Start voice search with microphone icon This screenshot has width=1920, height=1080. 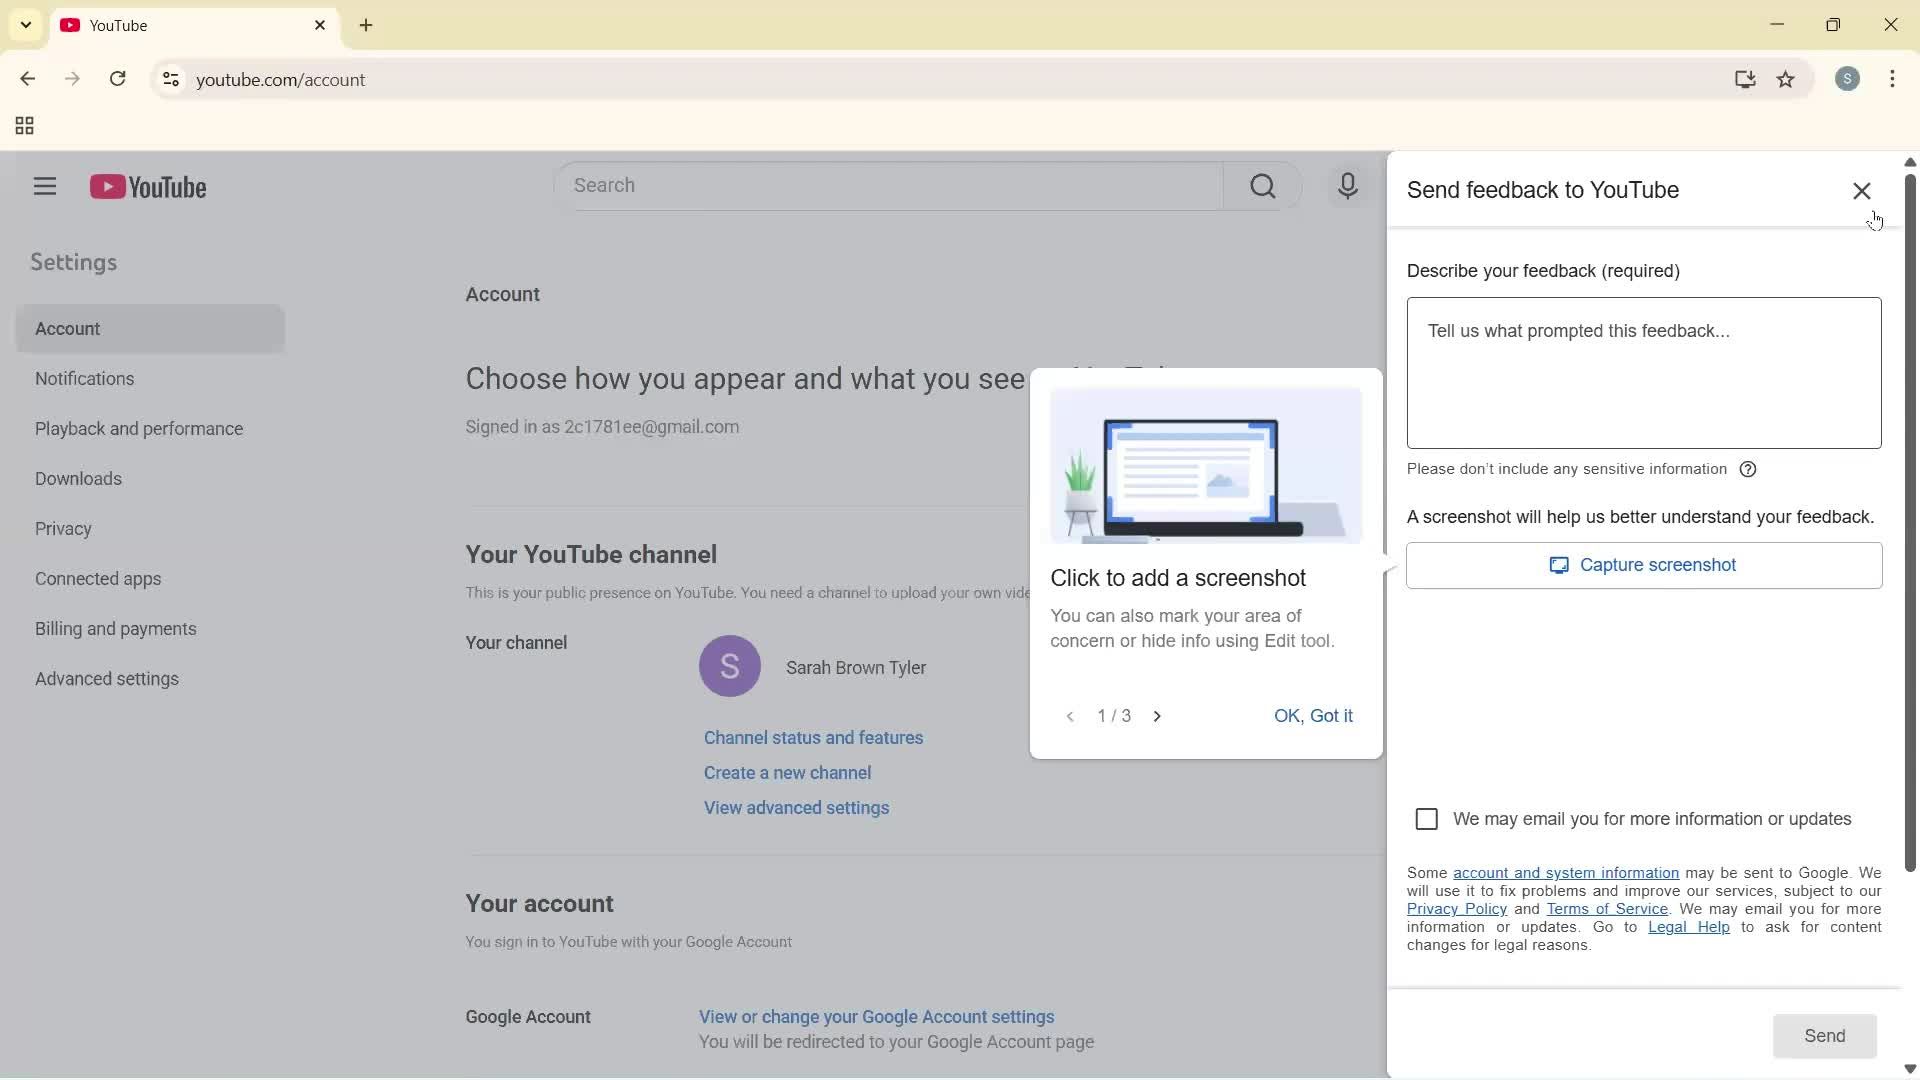coord(1348,186)
